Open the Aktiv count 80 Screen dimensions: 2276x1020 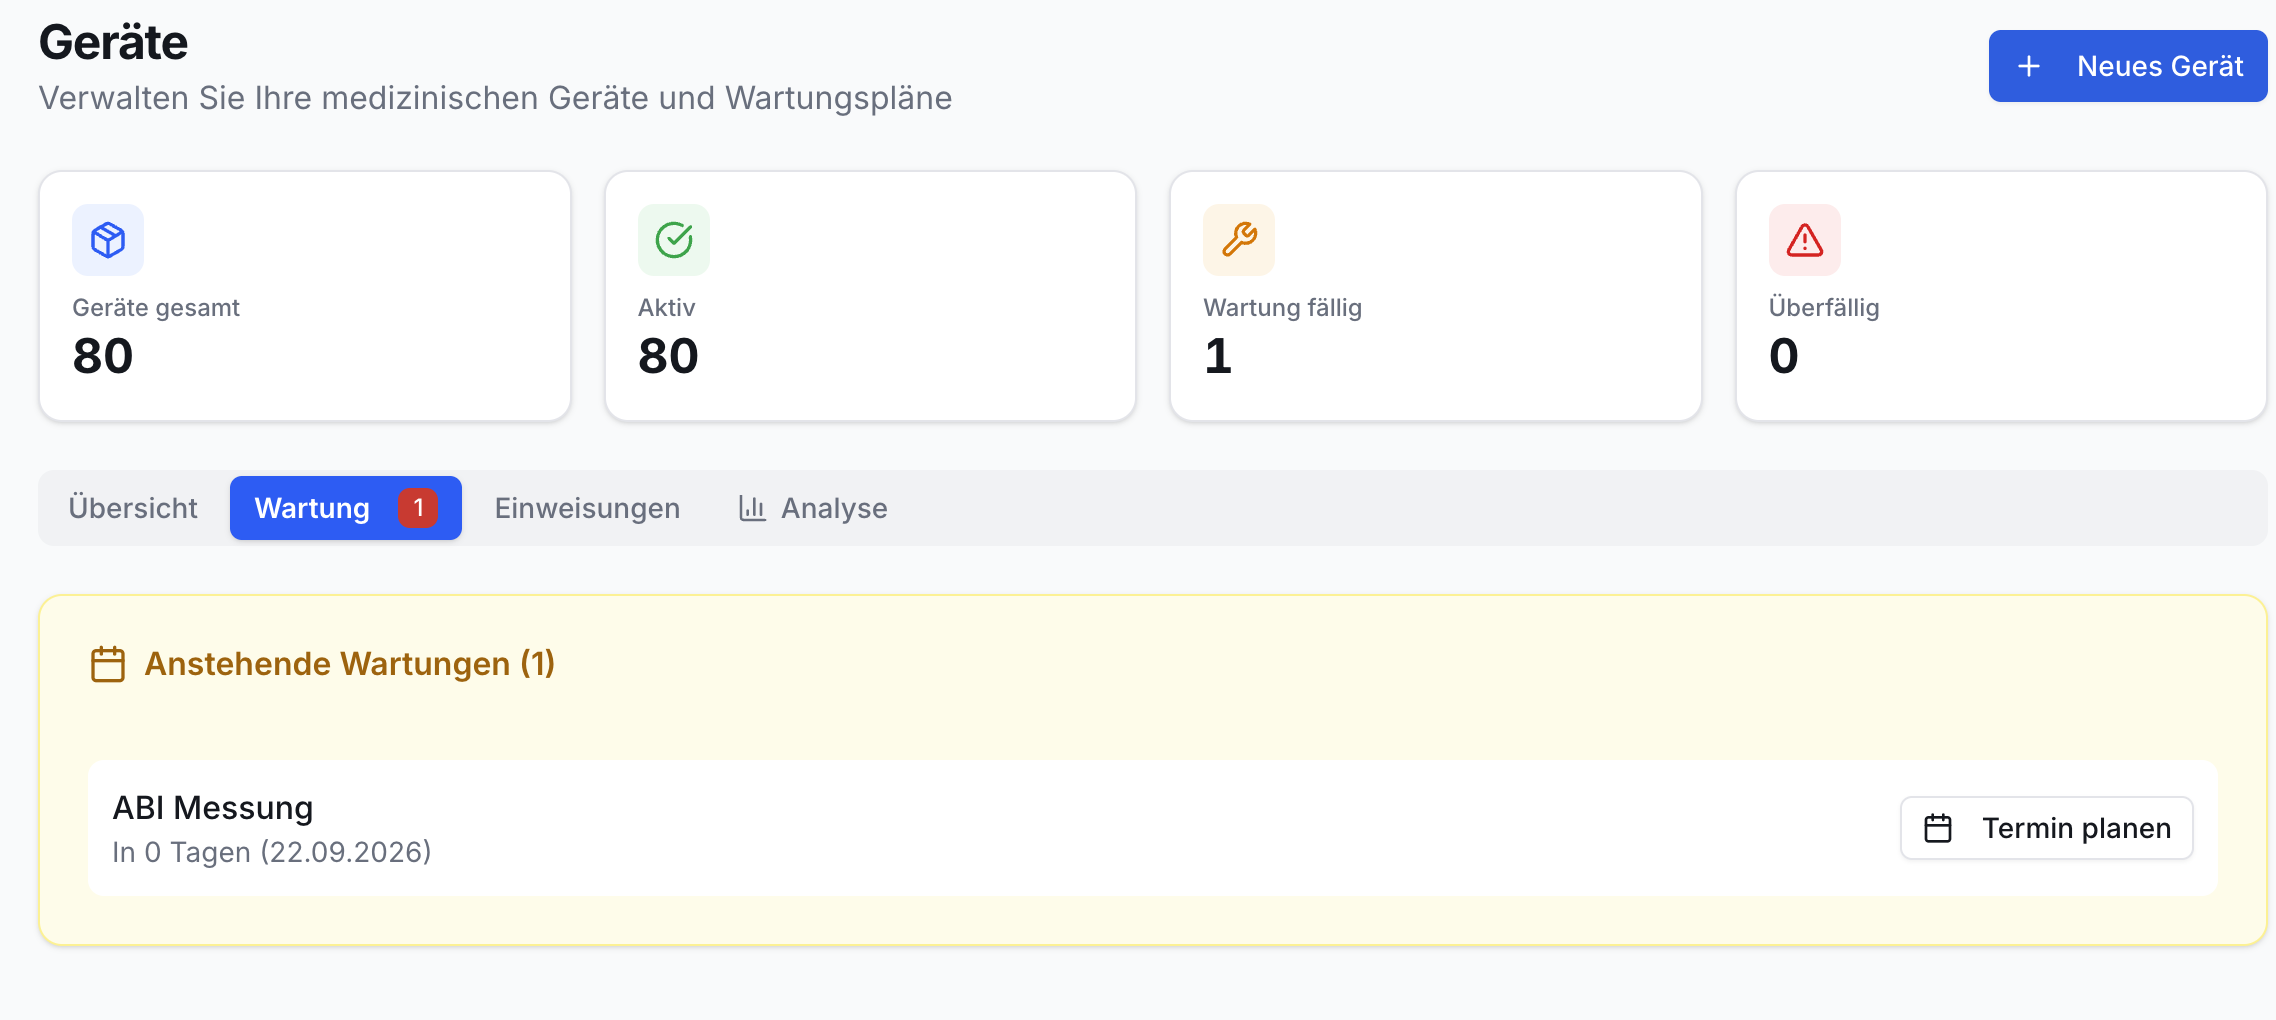click(668, 356)
